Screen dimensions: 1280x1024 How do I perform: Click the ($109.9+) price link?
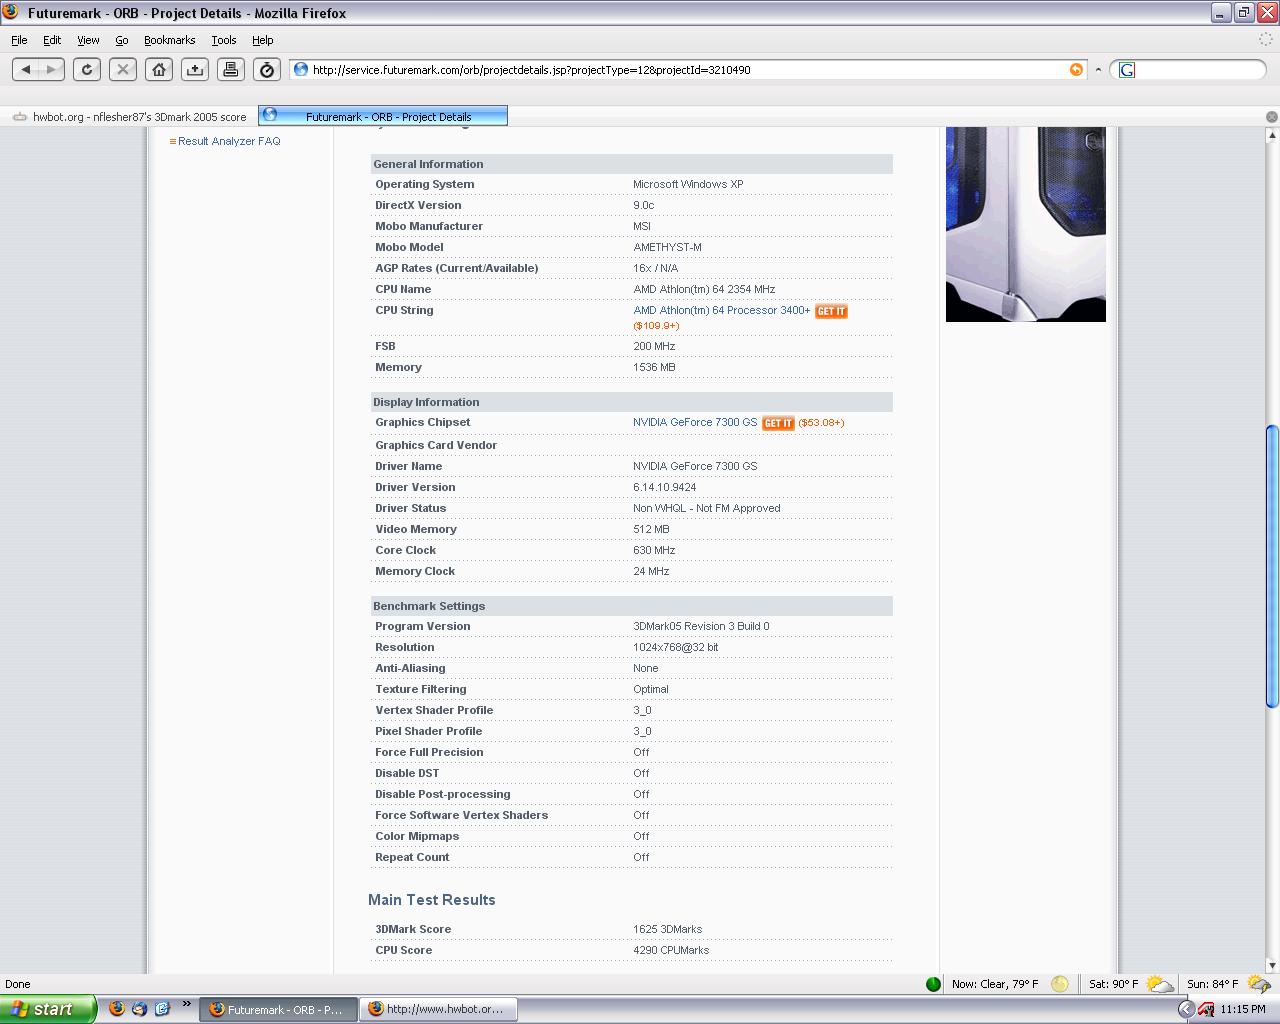pos(656,325)
